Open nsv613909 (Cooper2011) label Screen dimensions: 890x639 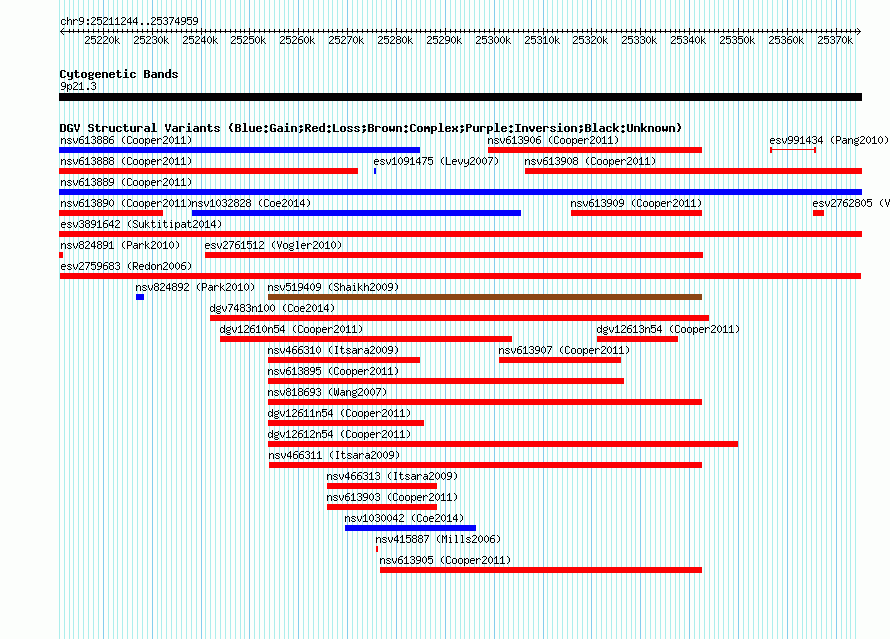[x=636, y=203]
